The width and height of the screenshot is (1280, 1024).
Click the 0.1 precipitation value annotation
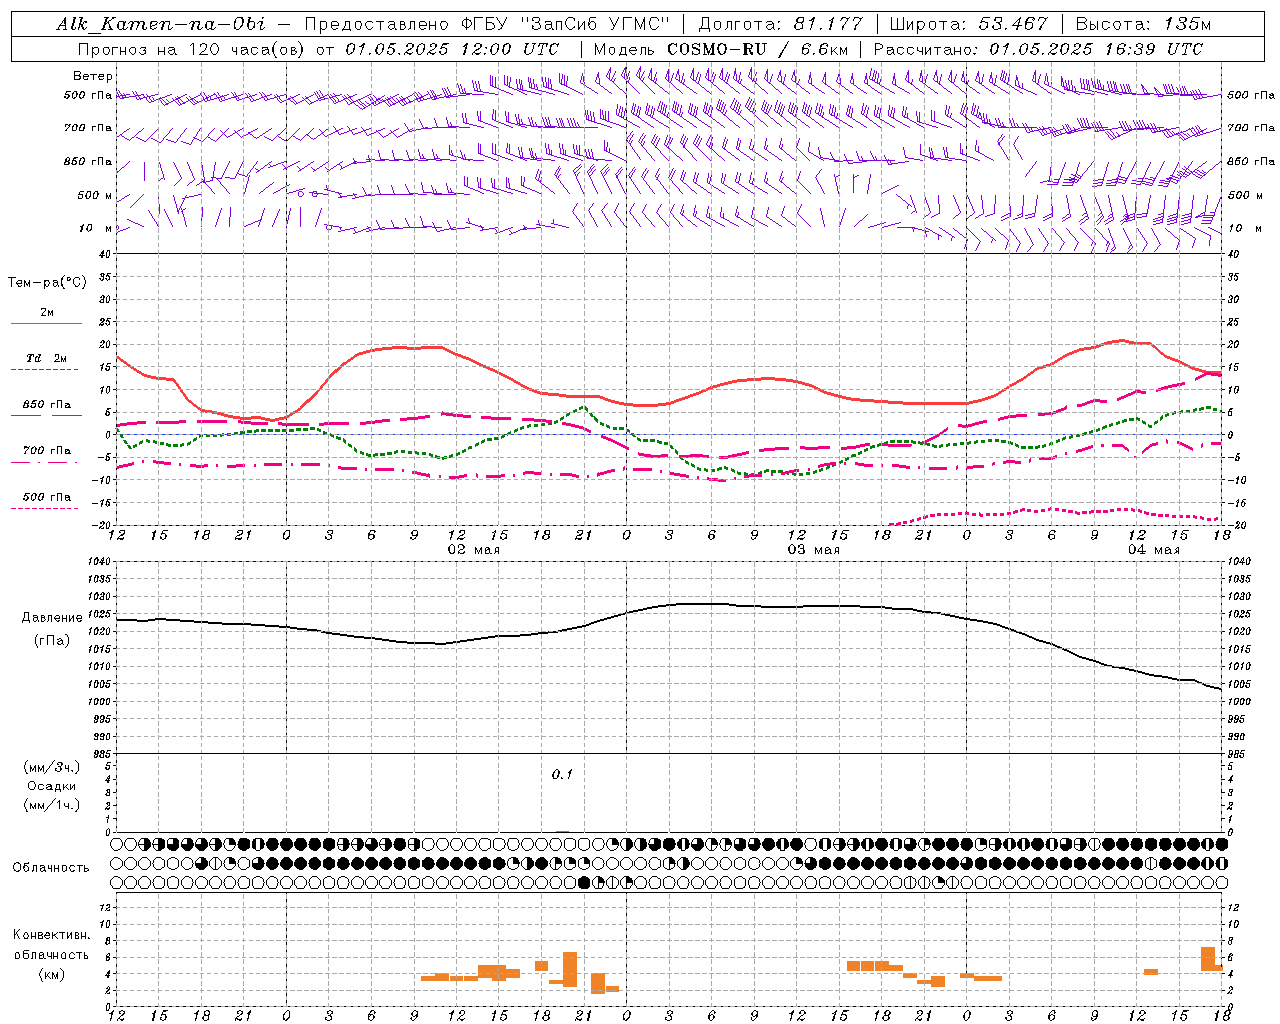pyautogui.click(x=562, y=774)
